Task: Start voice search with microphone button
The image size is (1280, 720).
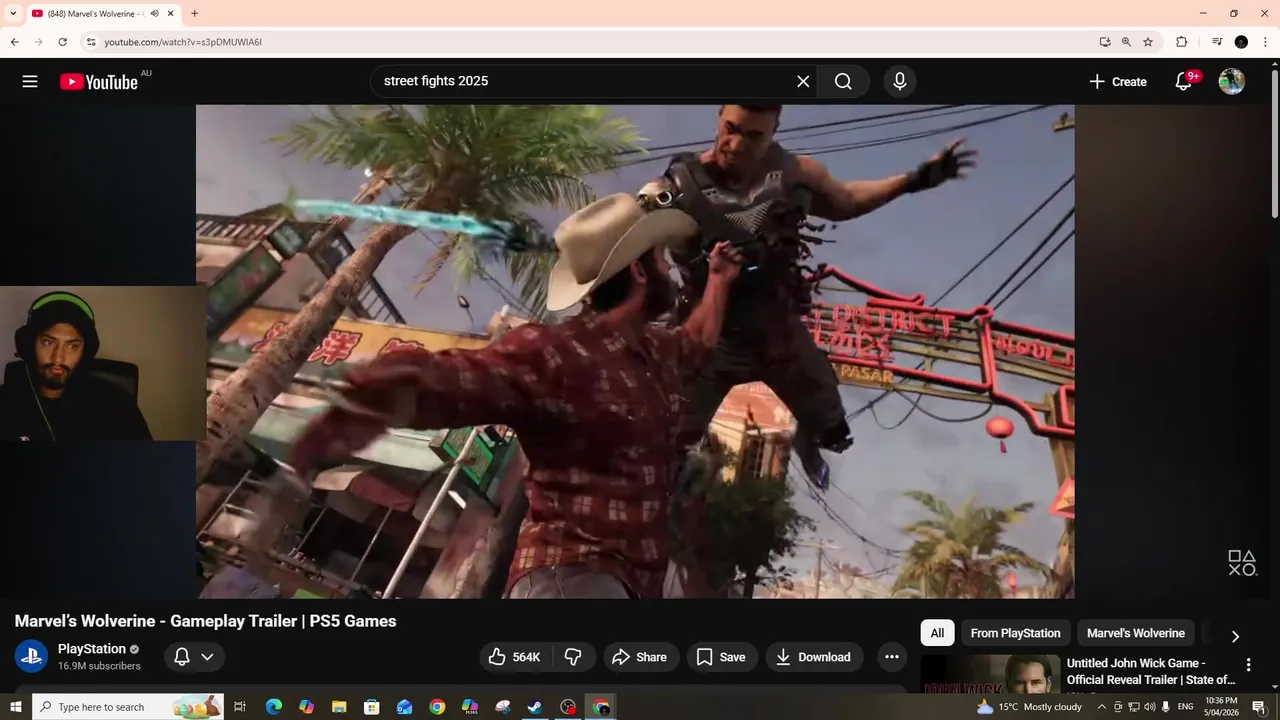Action: point(900,82)
